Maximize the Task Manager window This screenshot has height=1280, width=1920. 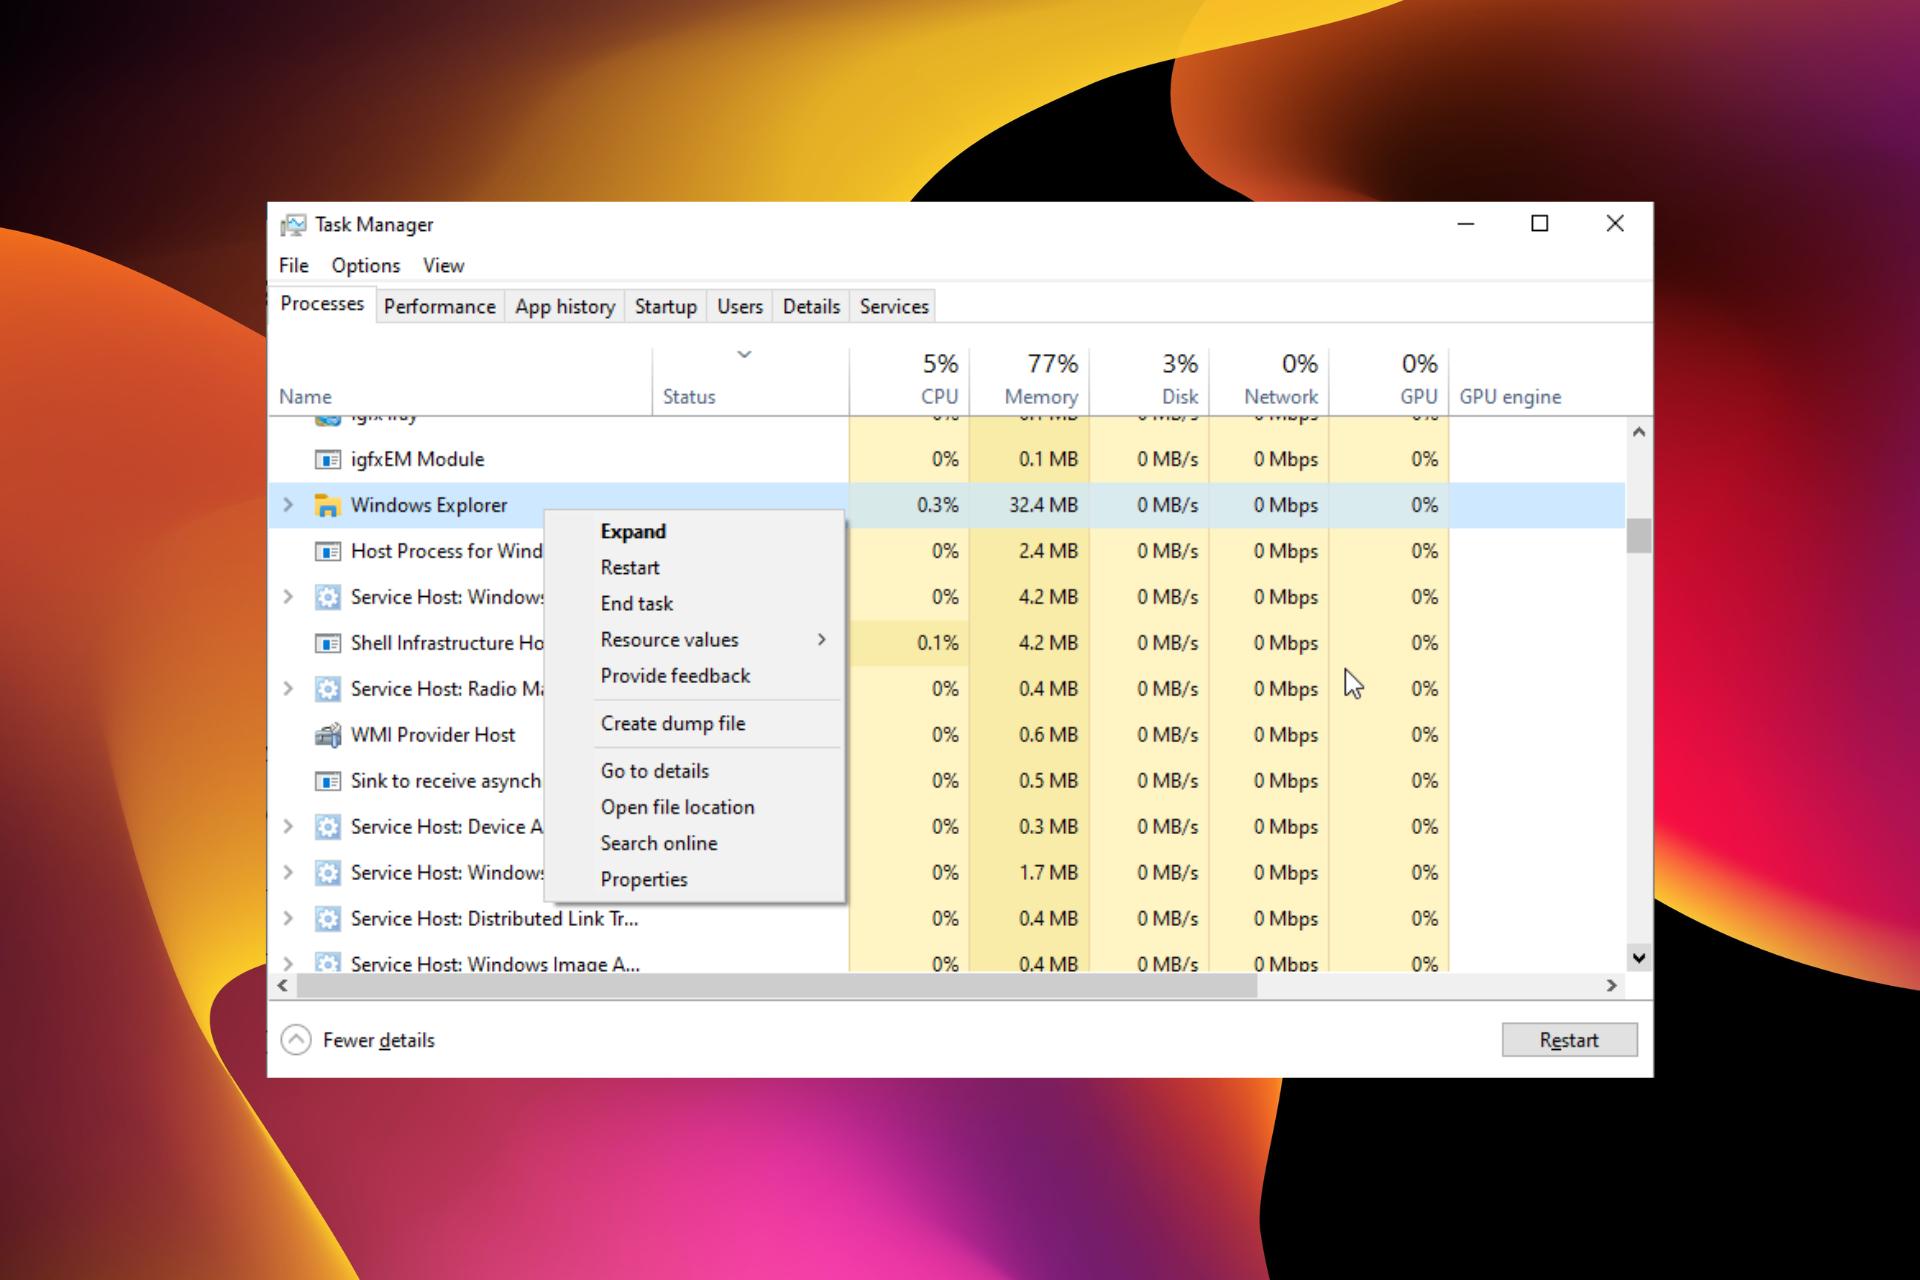[x=1540, y=224]
